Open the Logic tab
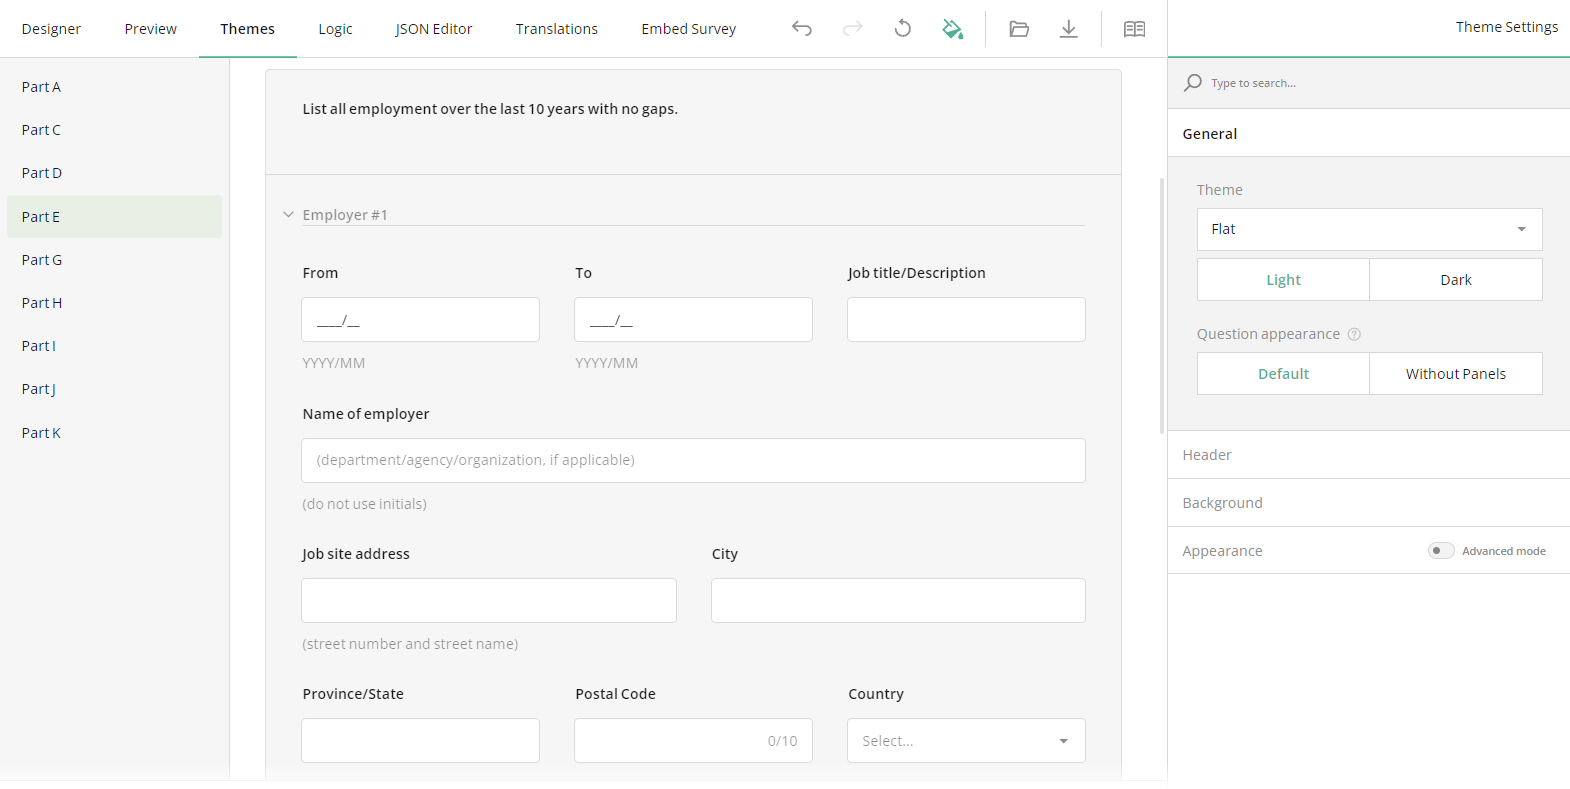The height and width of the screenshot is (789, 1570). click(335, 29)
